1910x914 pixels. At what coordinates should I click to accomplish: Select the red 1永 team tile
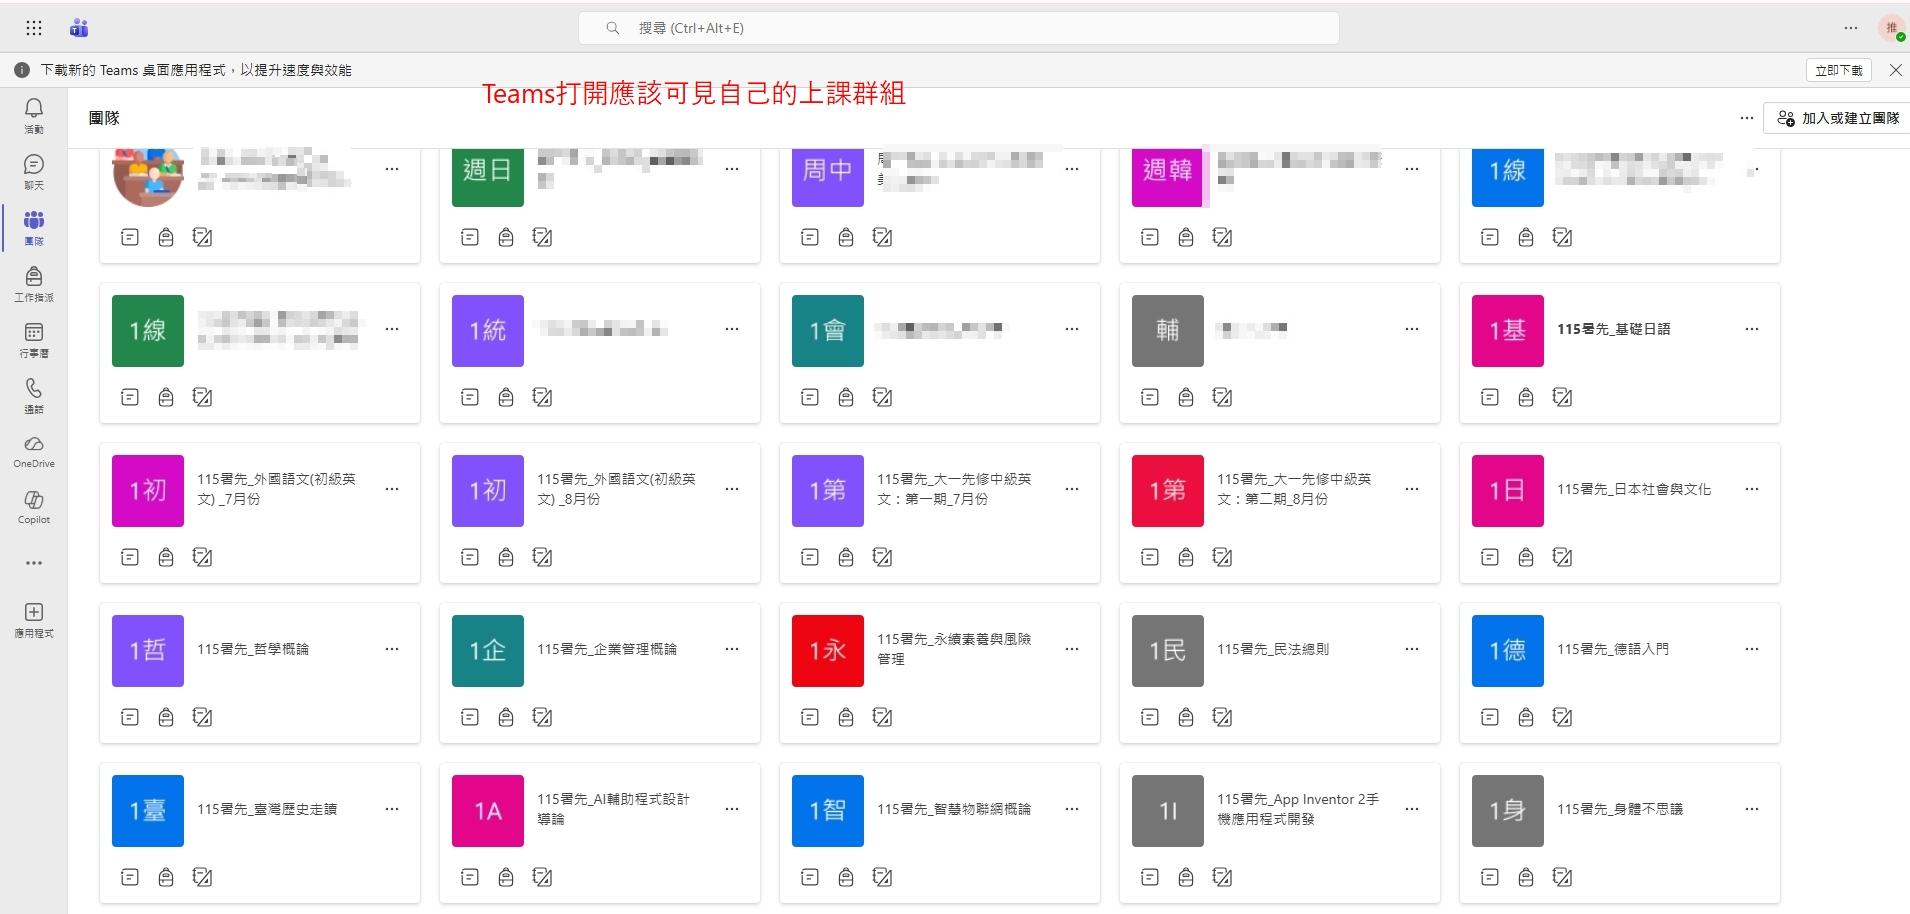point(828,651)
